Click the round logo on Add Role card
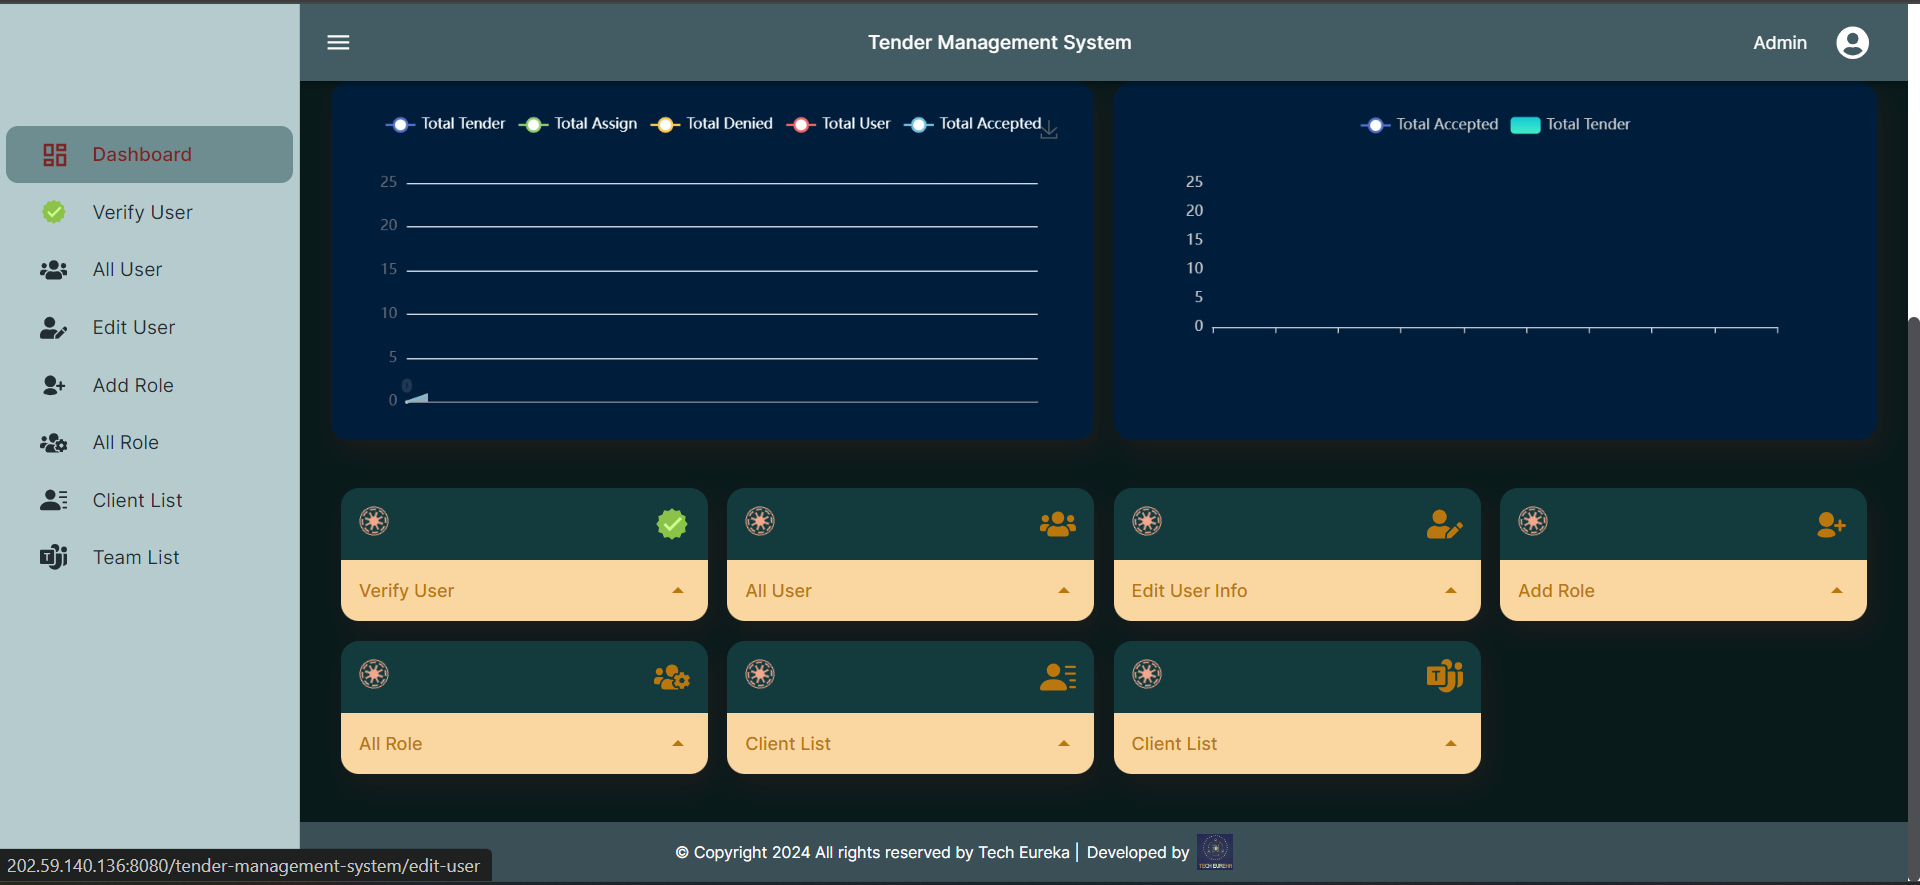1920x885 pixels. tap(1533, 521)
